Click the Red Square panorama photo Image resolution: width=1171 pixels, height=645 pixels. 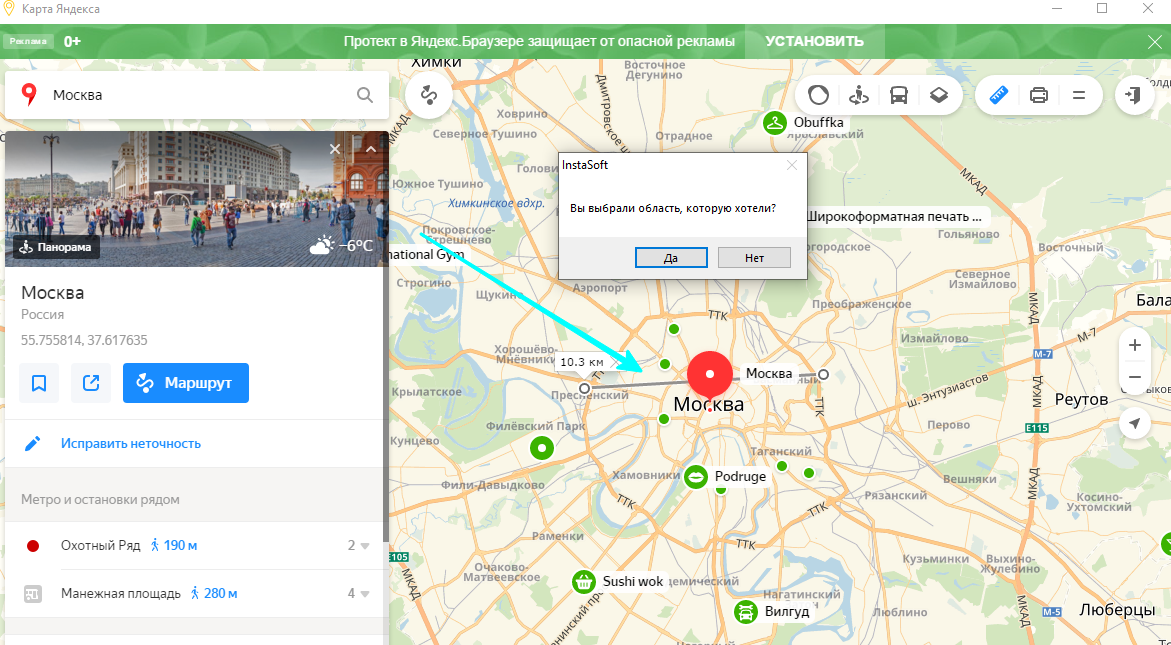click(196, 199)
